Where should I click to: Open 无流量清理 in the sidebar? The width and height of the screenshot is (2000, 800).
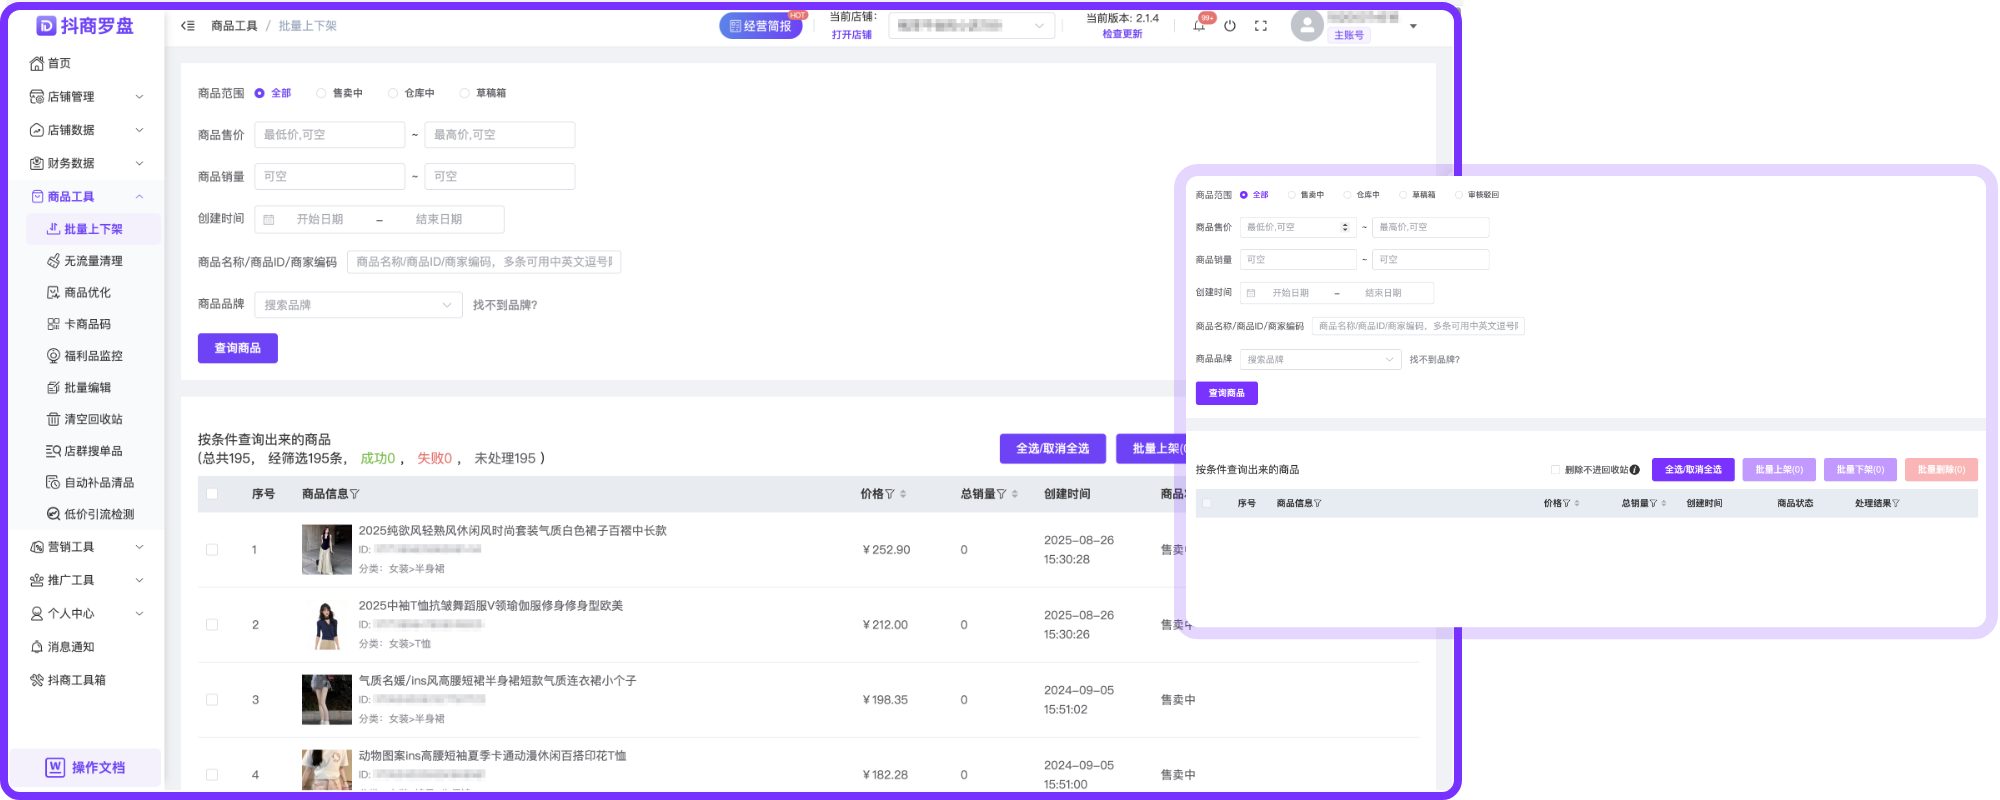click(93, 261)
